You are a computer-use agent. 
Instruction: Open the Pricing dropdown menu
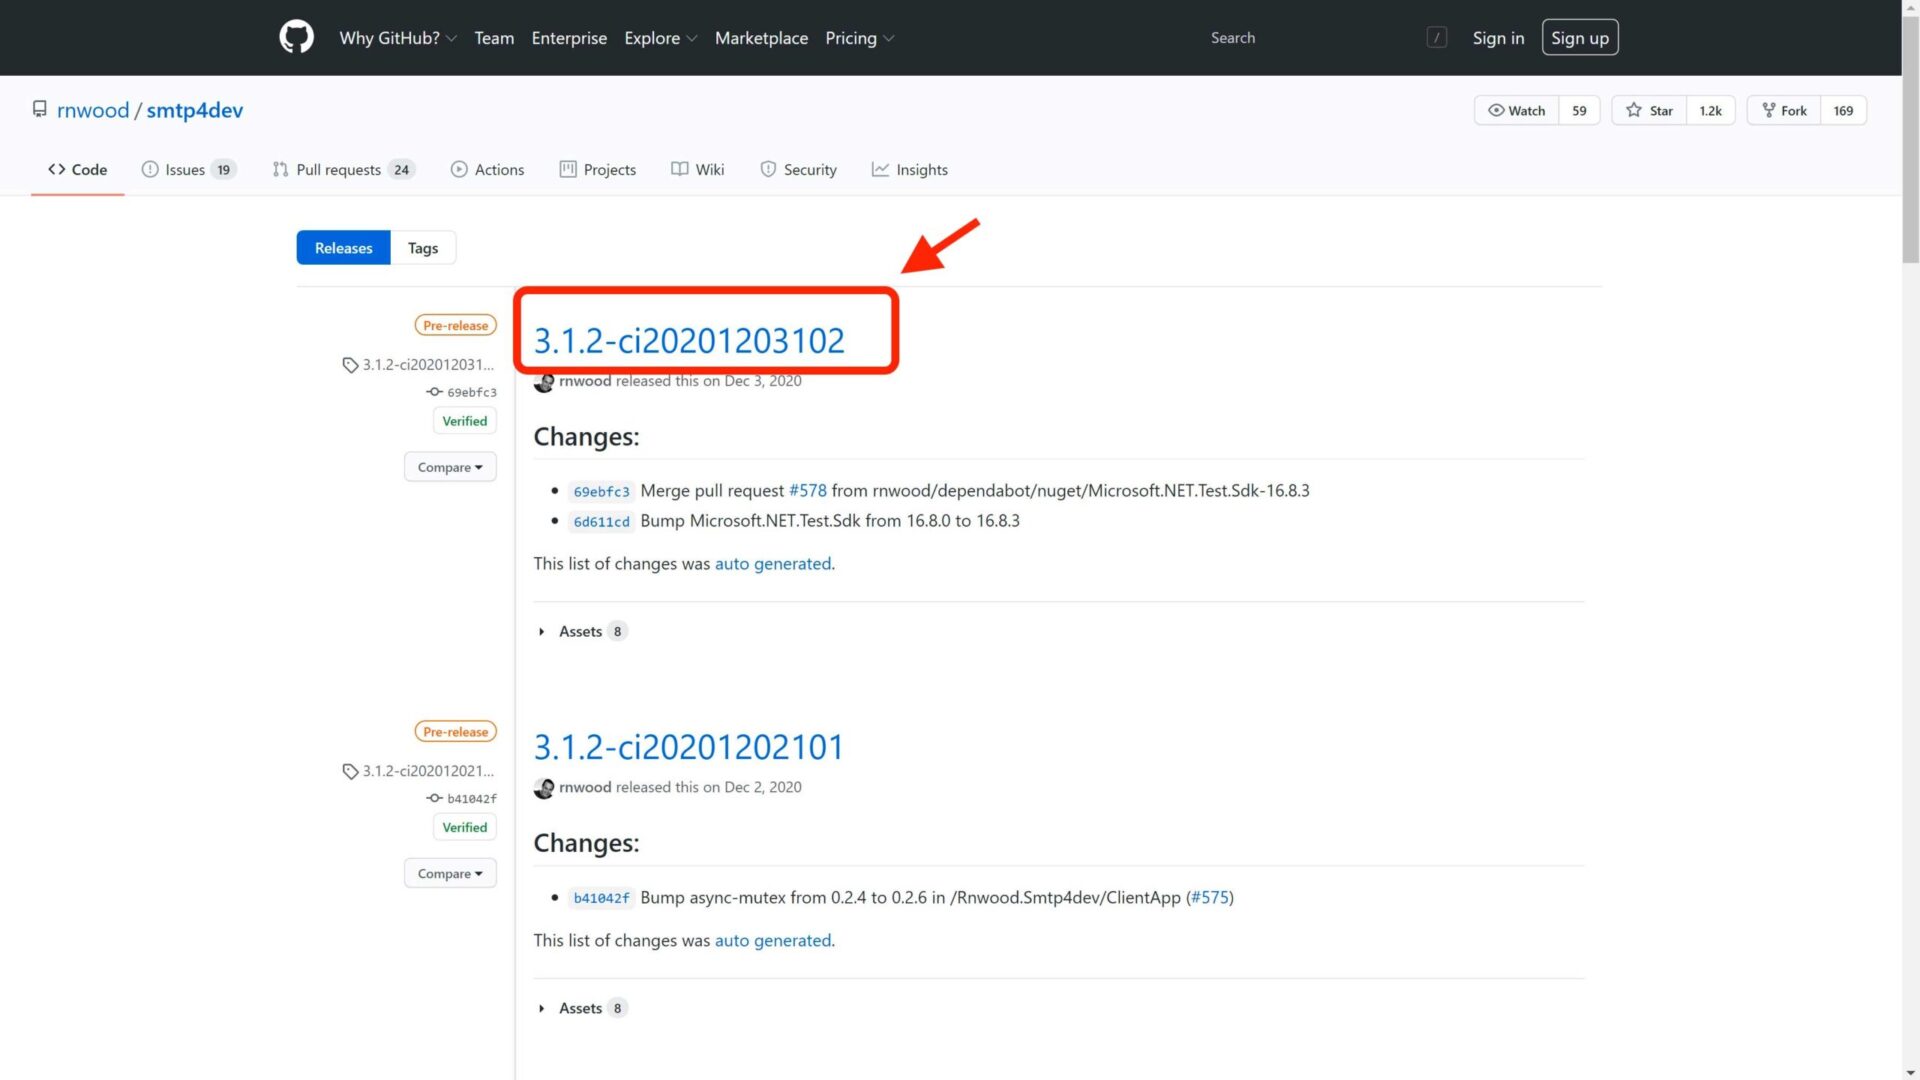[859, 38]
